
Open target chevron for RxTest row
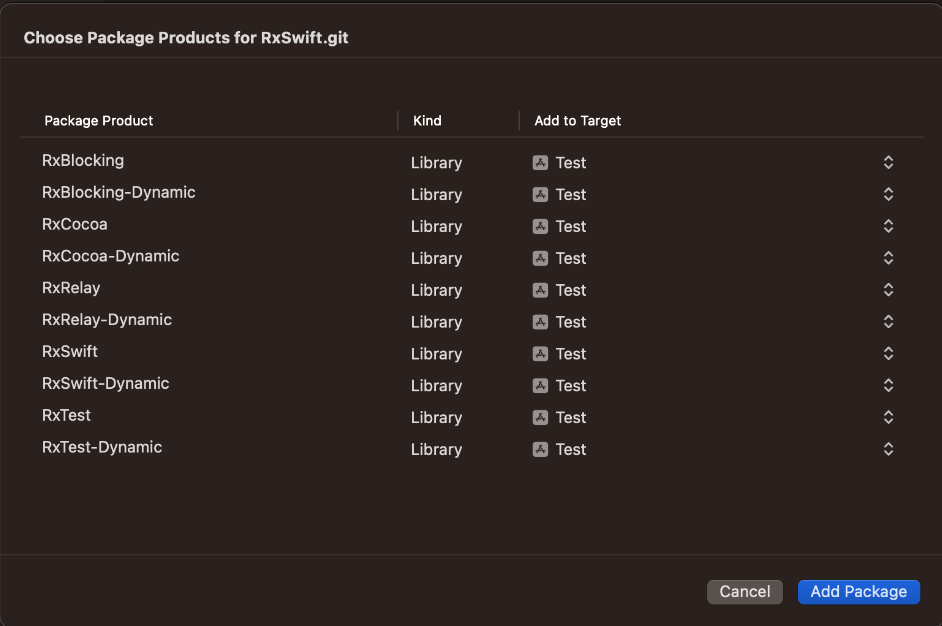(x=888, y=417)
